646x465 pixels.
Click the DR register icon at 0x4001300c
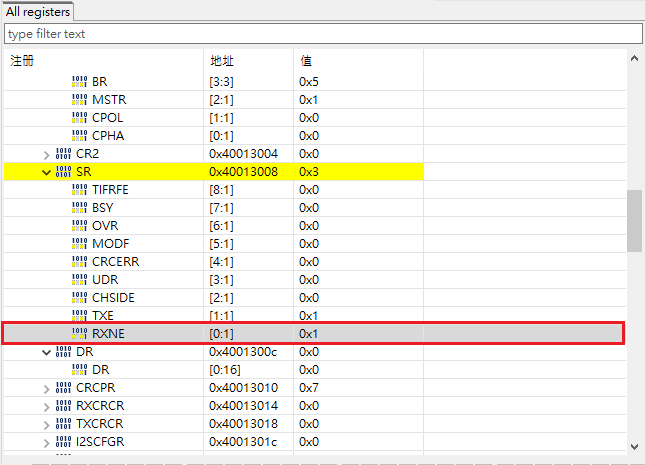(63, 352)
